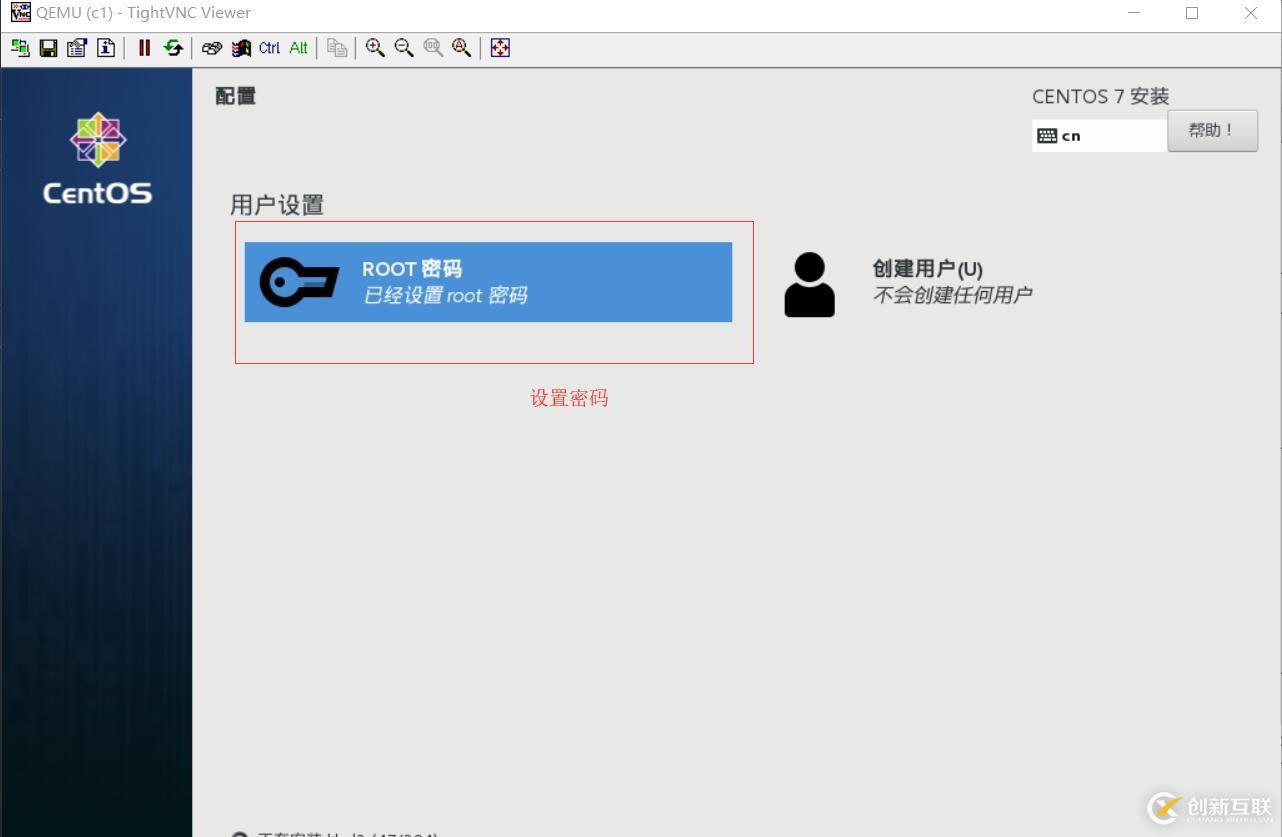
Task: Pause the viewer with the pause icon
Action: tap(144, 48)
